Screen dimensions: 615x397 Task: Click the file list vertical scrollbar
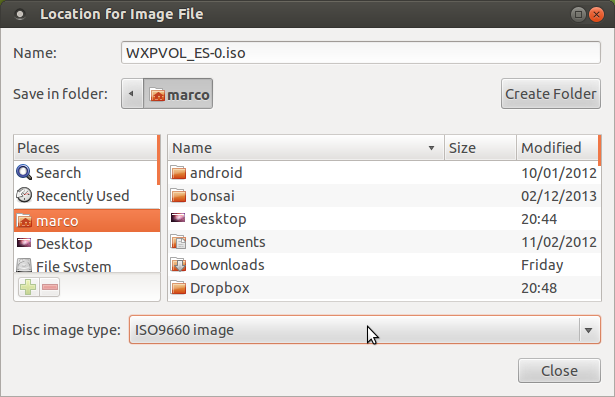[x=599, y=150]
